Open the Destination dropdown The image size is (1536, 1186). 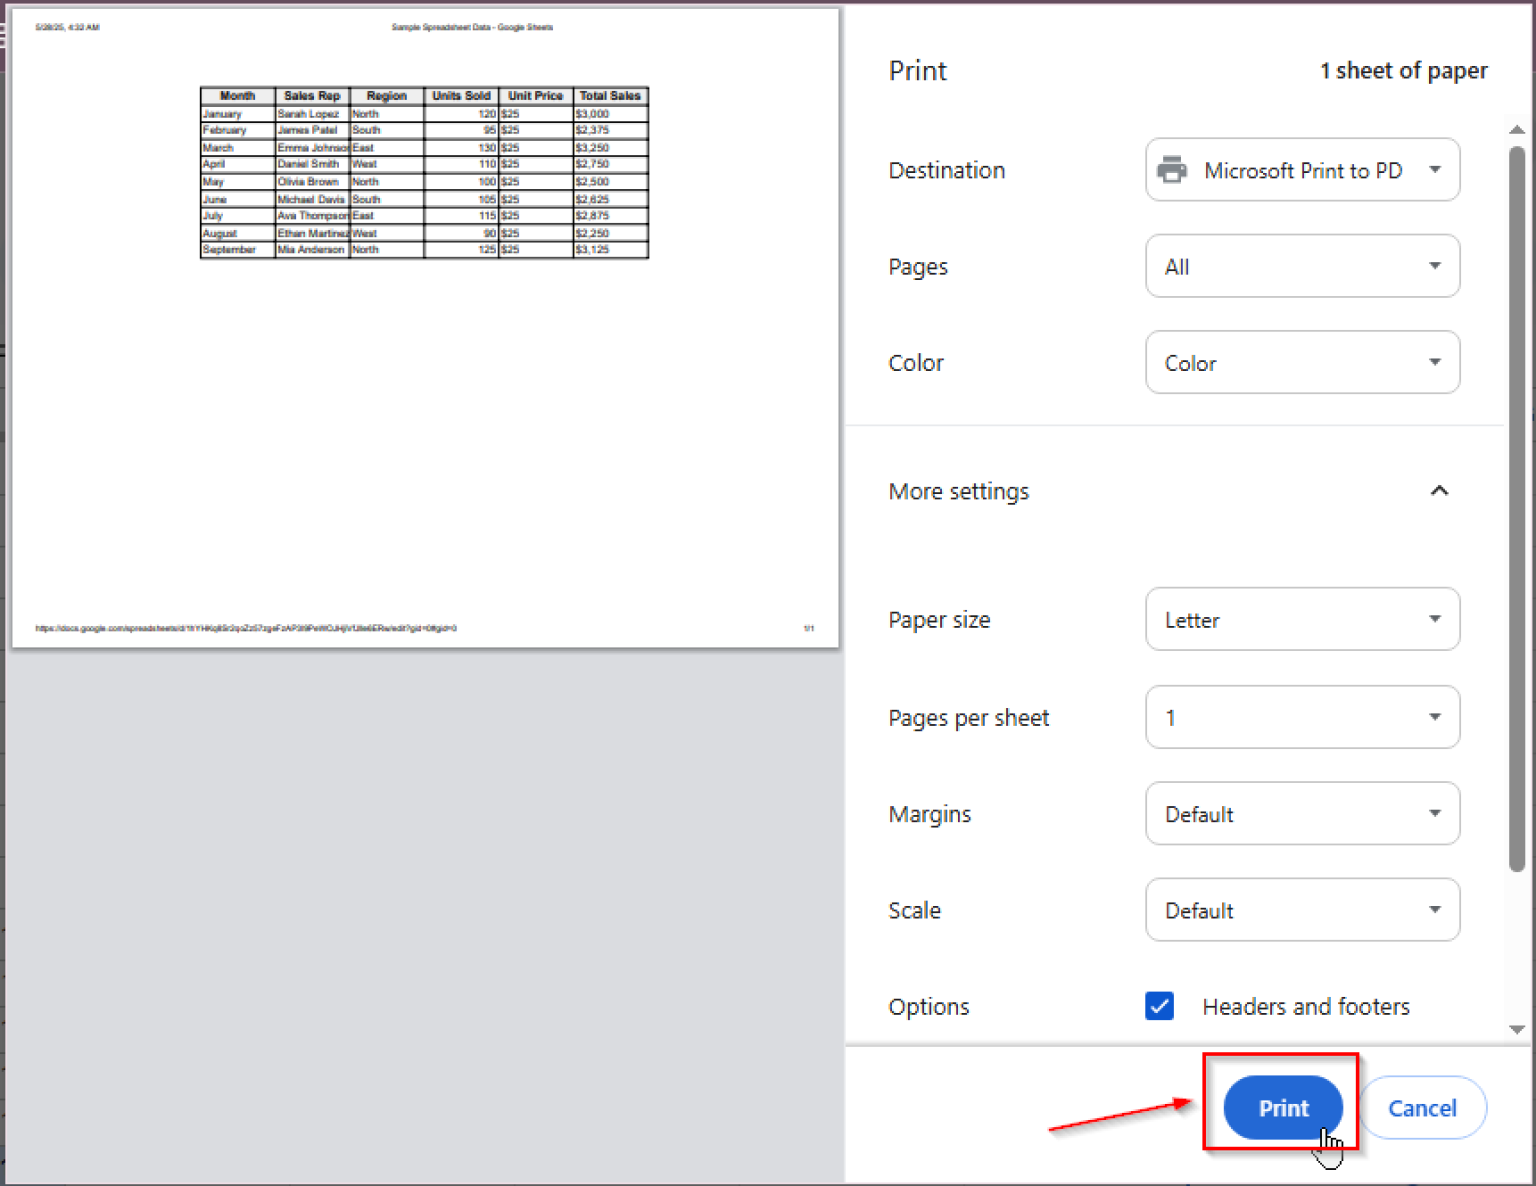pyautogui.click(x=1300, y=170)
